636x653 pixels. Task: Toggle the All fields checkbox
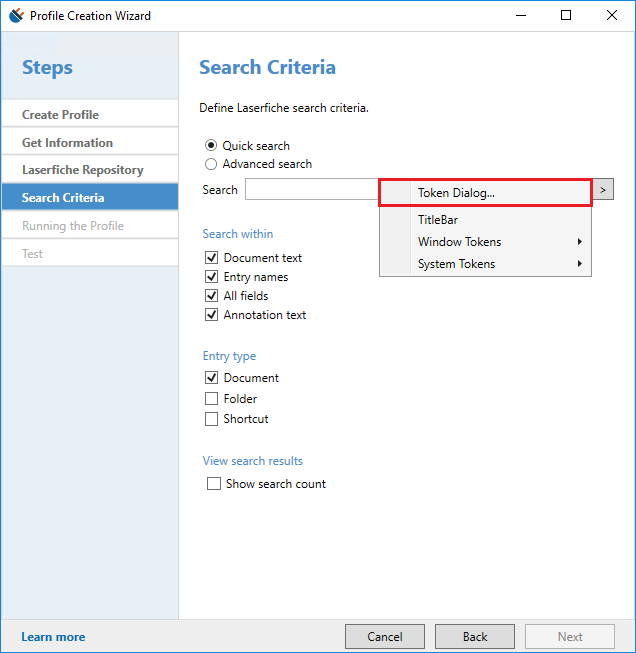[212, 296]
